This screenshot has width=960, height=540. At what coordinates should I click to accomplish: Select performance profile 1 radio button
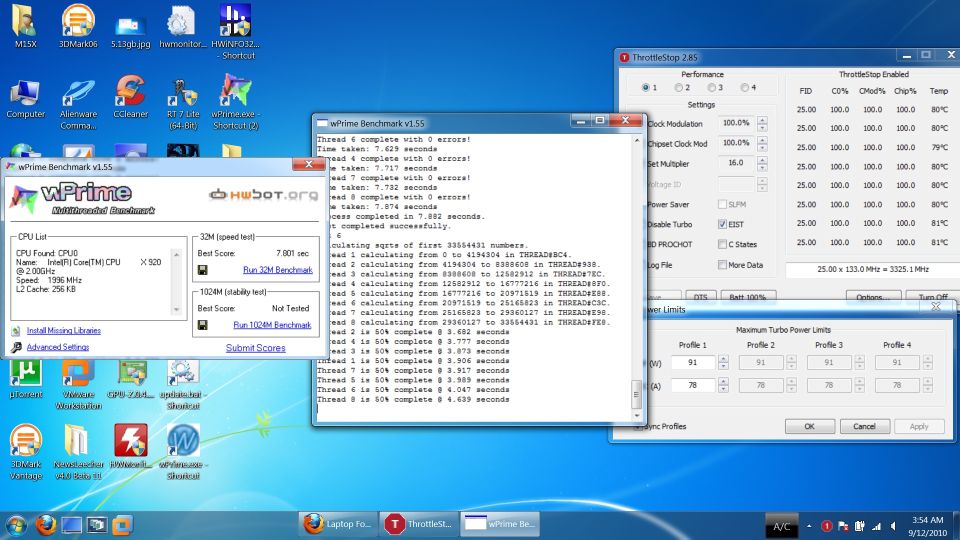coord(645,88)
